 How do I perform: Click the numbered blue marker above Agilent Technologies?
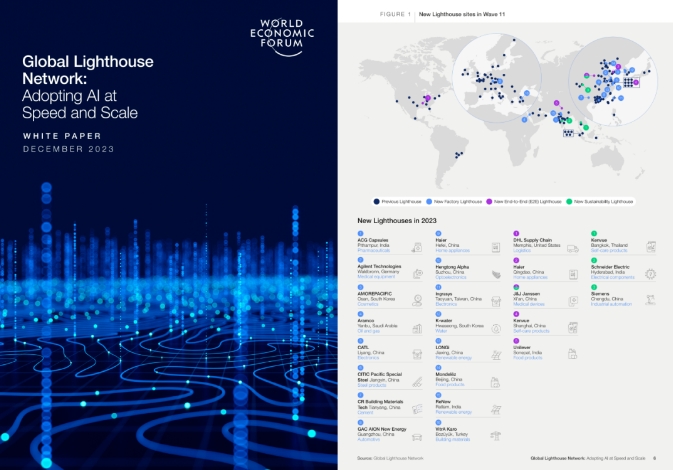click(x=360, y=260)
